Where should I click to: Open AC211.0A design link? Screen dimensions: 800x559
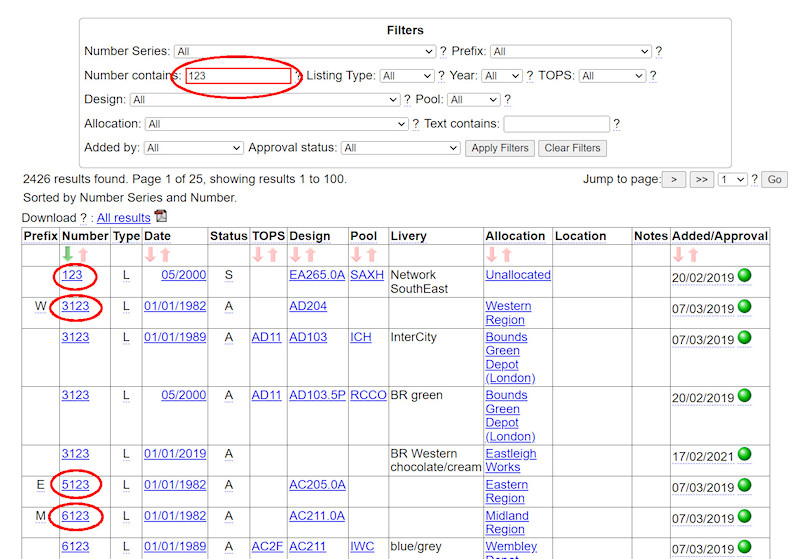click(x=317, y=516)
